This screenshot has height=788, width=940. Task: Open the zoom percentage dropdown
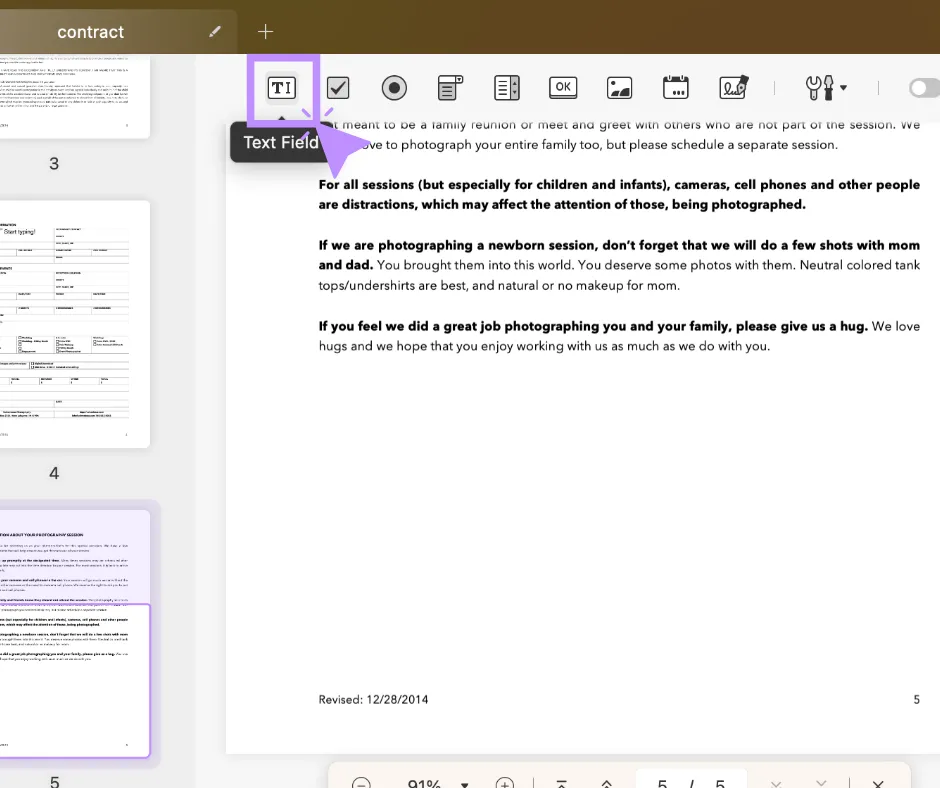coord(463,783)
